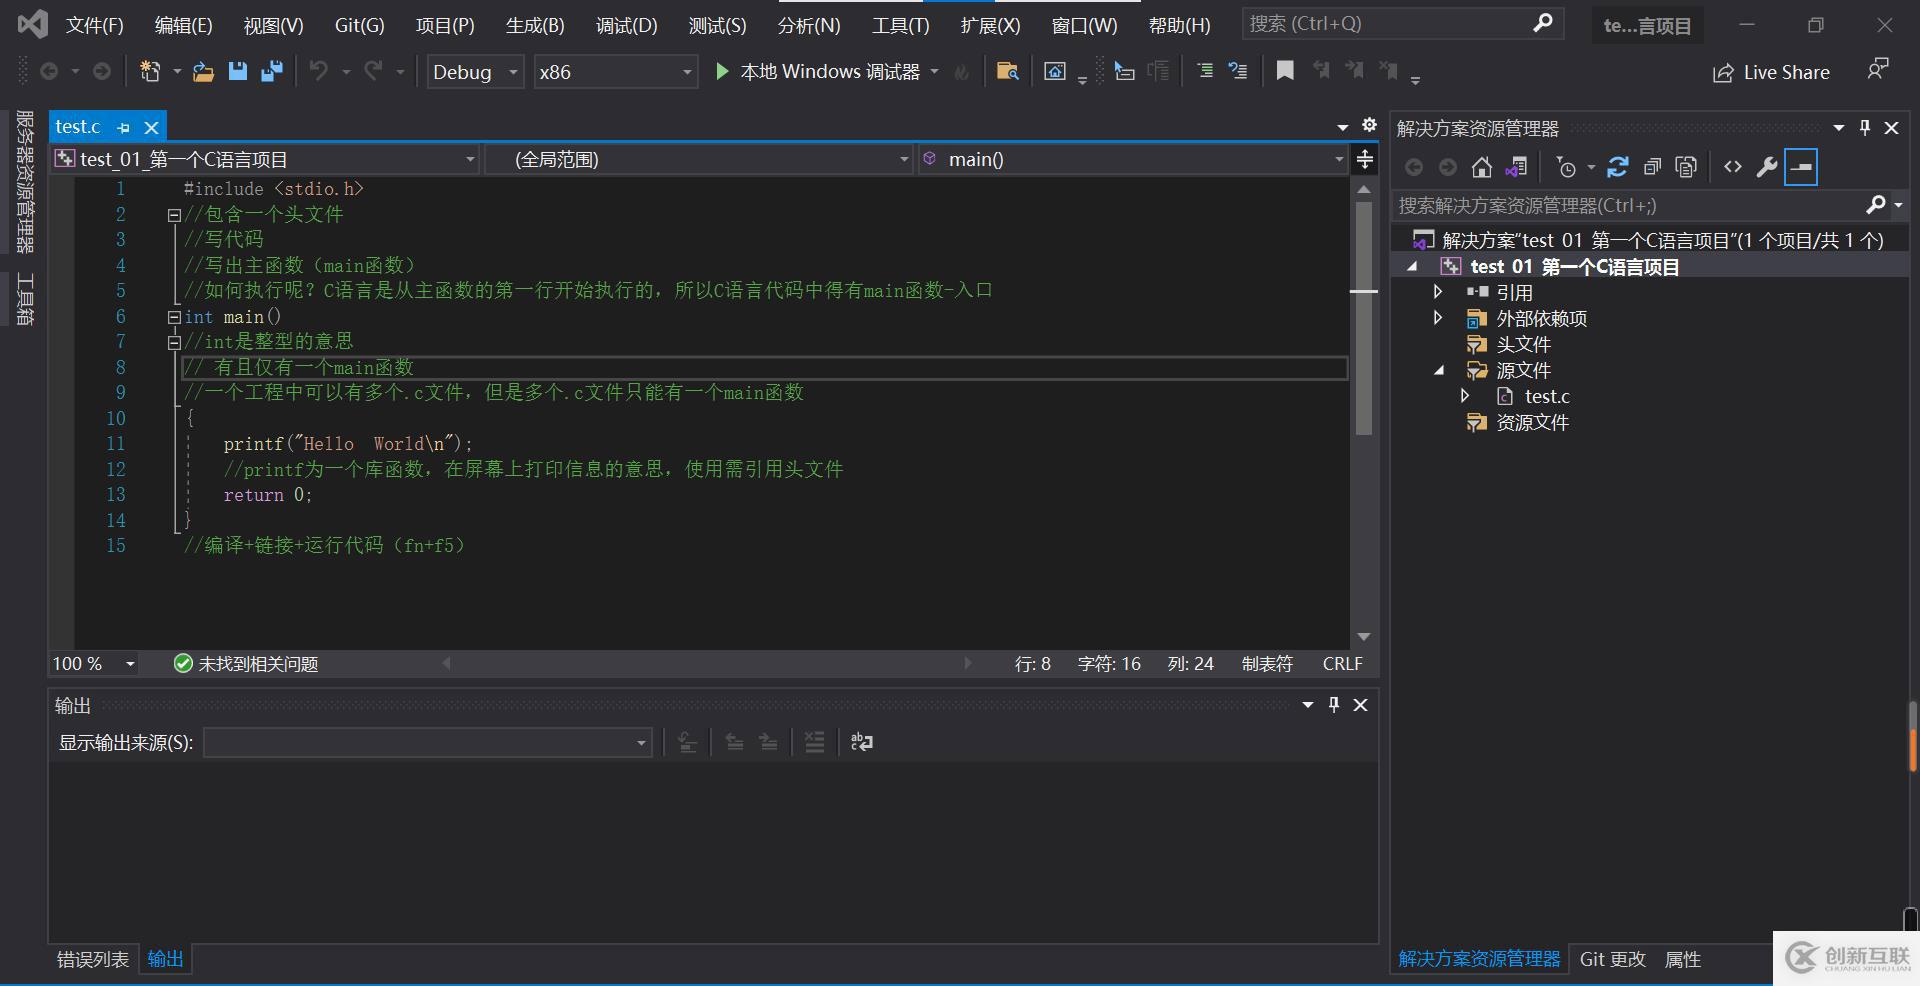1920x986 pixels.
Task: Open the 调试(D) menu
Action: point(626,25)
